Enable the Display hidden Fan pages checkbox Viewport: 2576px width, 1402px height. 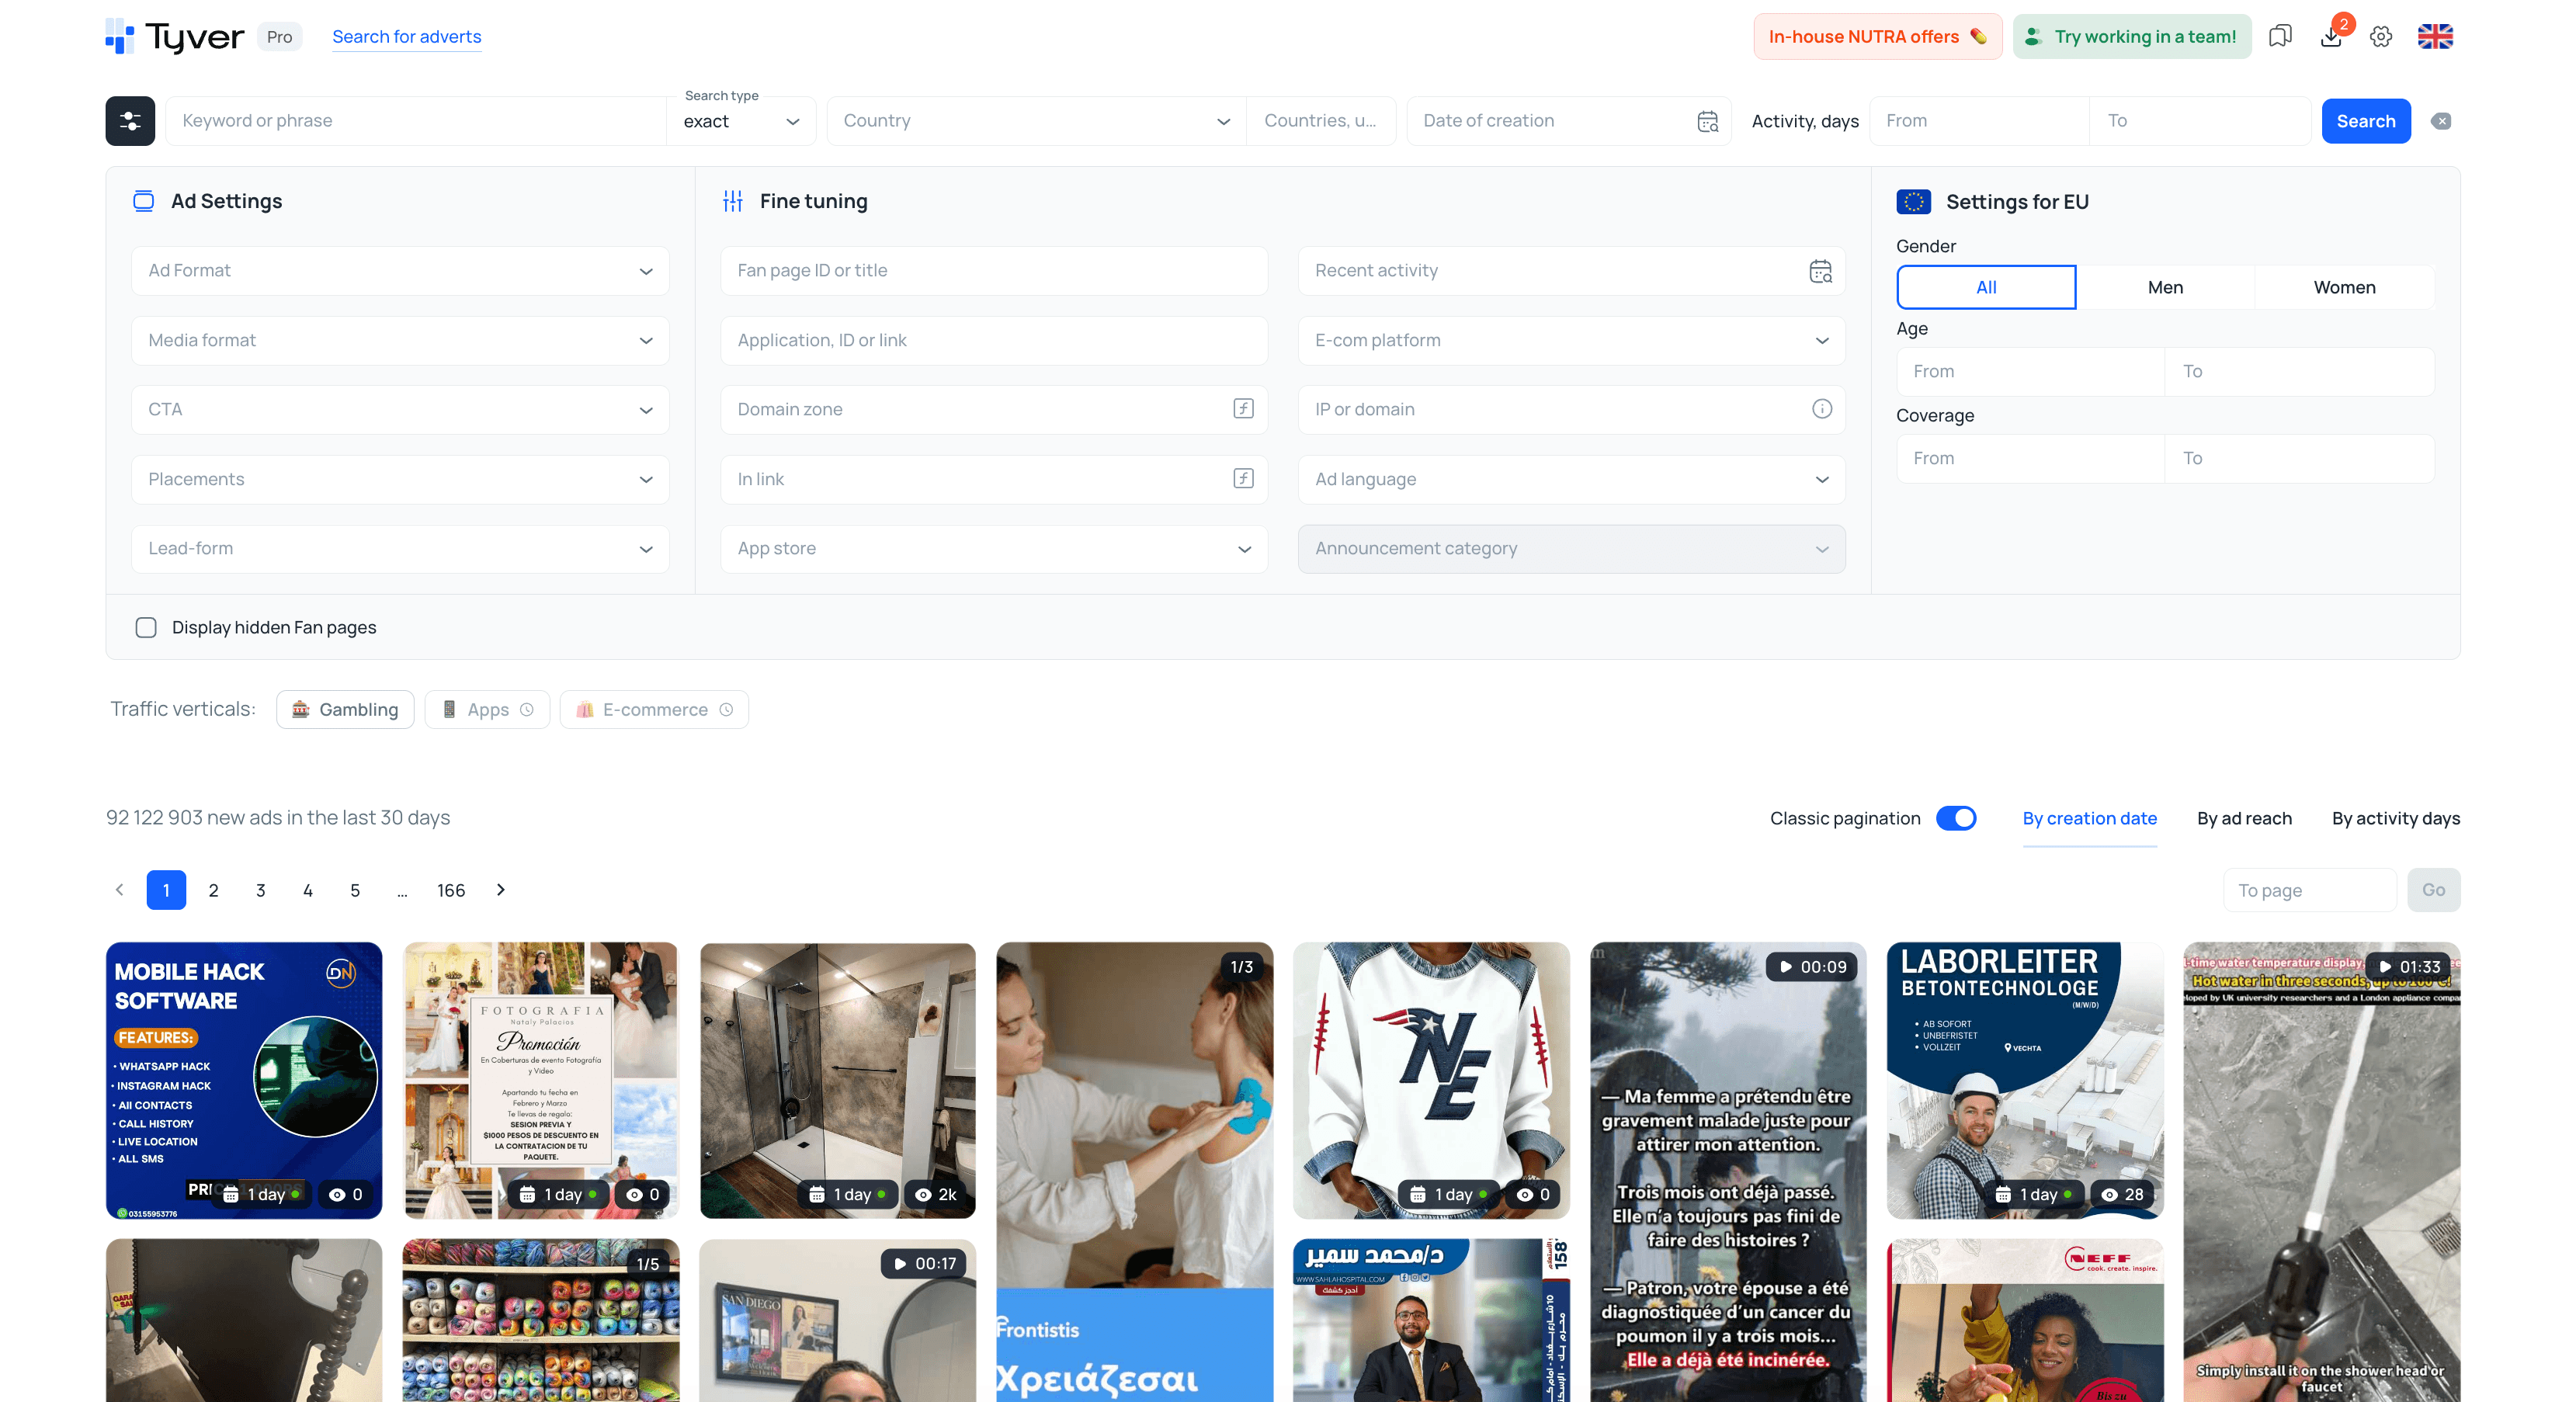point(146,627)
